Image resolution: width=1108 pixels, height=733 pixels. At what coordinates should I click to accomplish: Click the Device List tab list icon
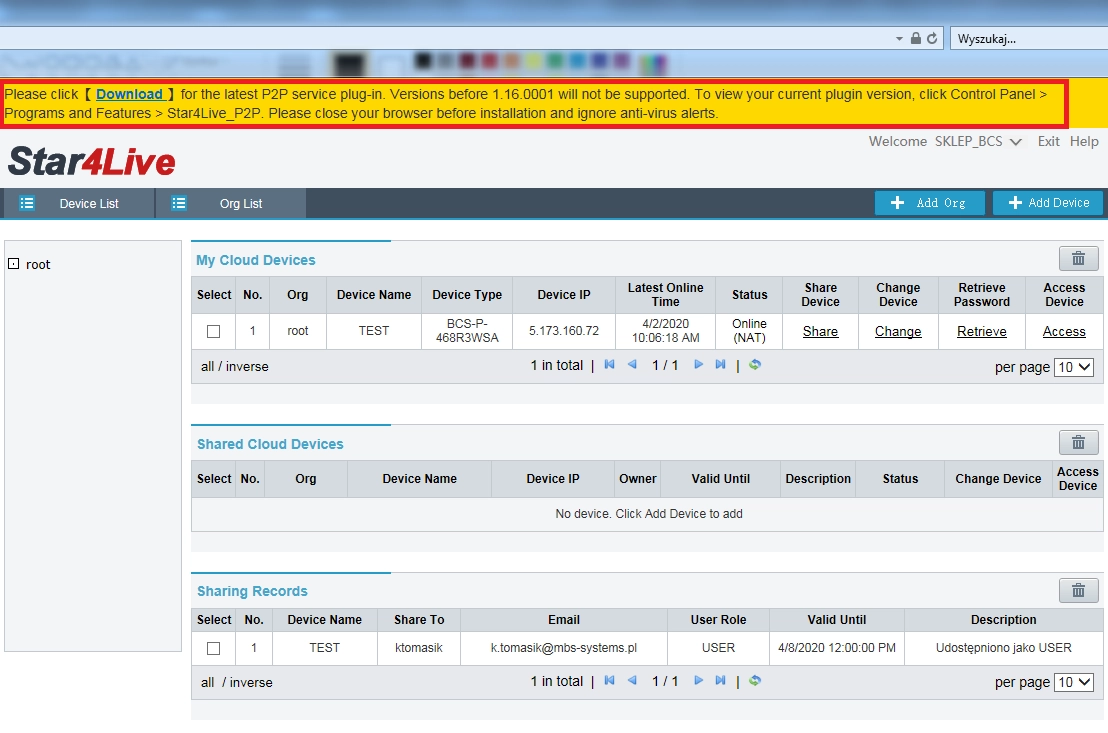coord(27,203)
